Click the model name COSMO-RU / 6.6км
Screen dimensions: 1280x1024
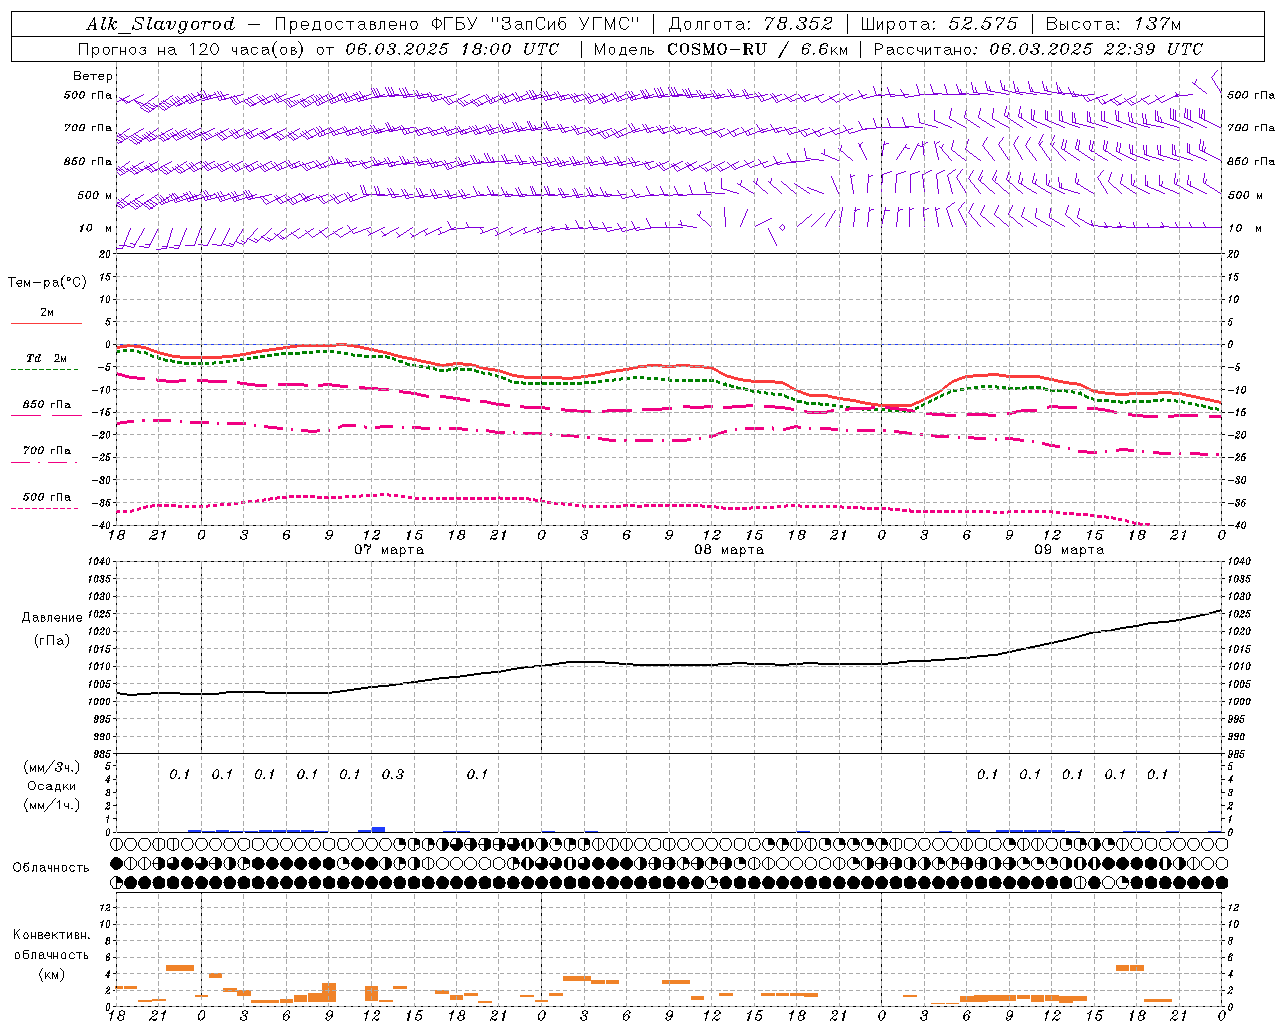[757, 49]
